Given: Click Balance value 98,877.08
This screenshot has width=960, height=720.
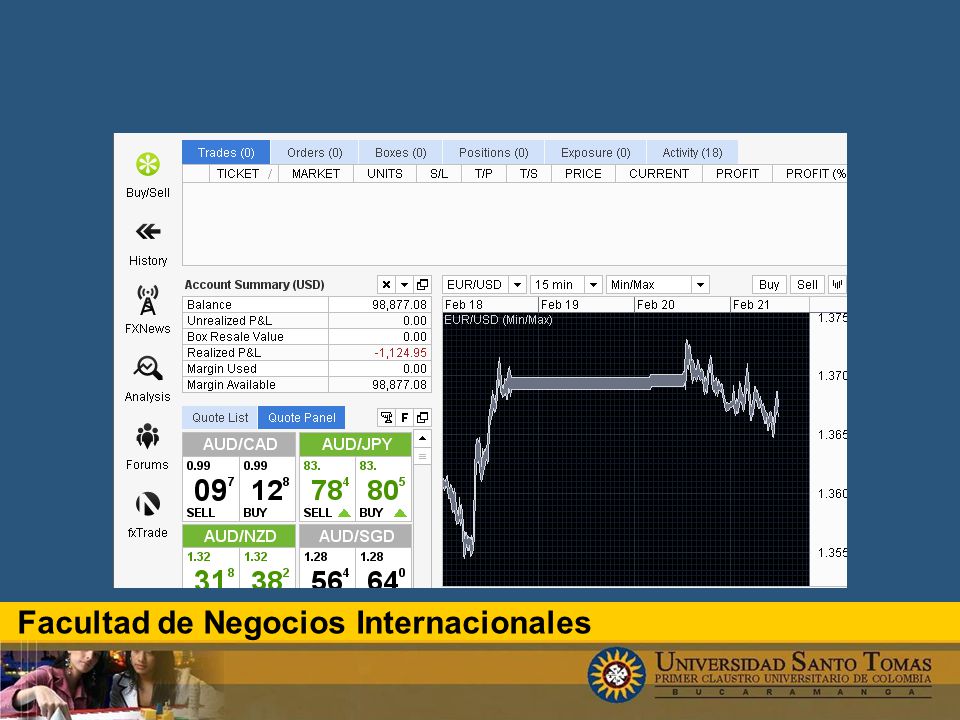Looking at the screenshot, I should point(399,305).
